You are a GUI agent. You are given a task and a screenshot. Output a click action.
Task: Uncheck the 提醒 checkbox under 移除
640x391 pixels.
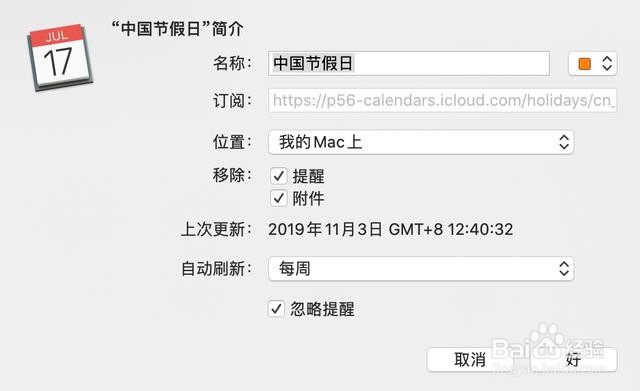pyautogui.click(x=279, y=176)
